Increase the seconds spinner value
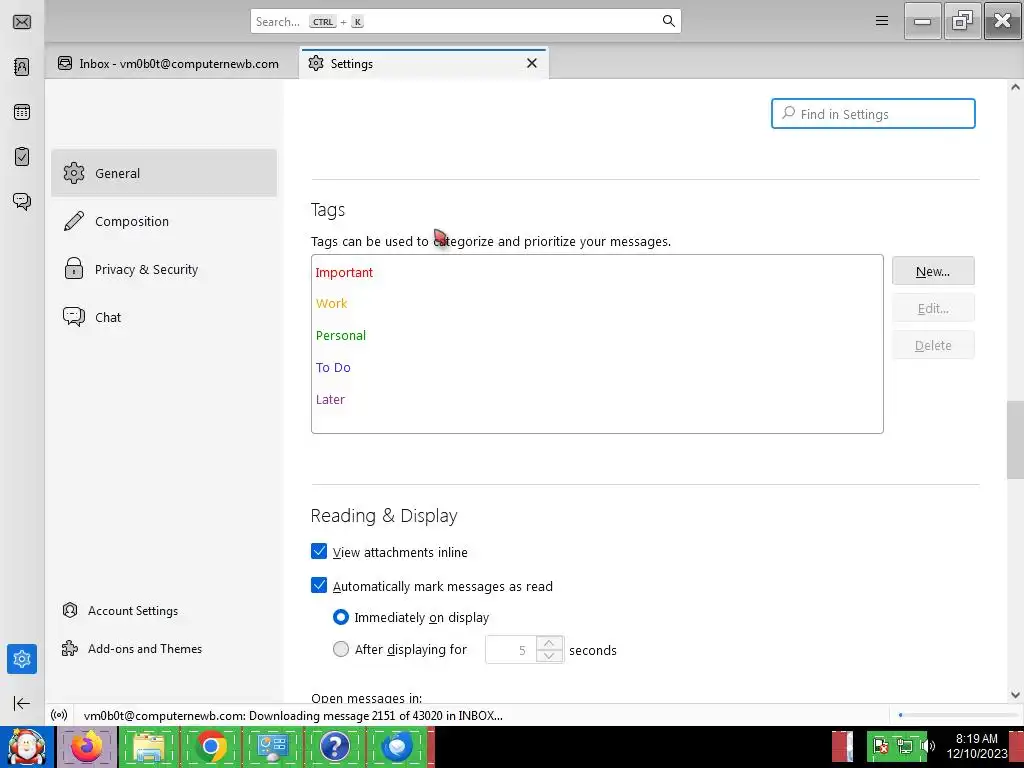The image size is (1024, 768). click(x=549, y=643)
